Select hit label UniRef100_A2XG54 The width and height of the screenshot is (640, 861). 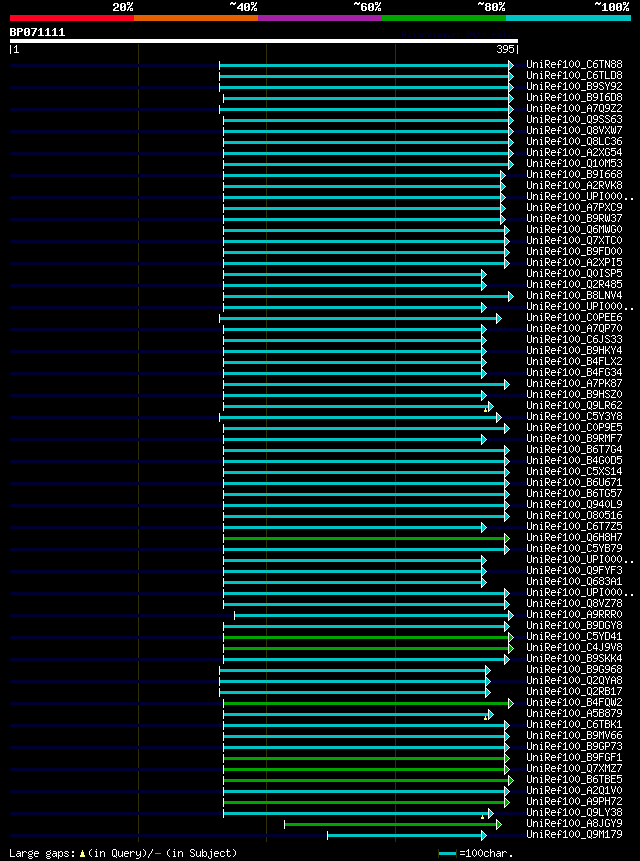pyautogui.click(x=575, y=153)
